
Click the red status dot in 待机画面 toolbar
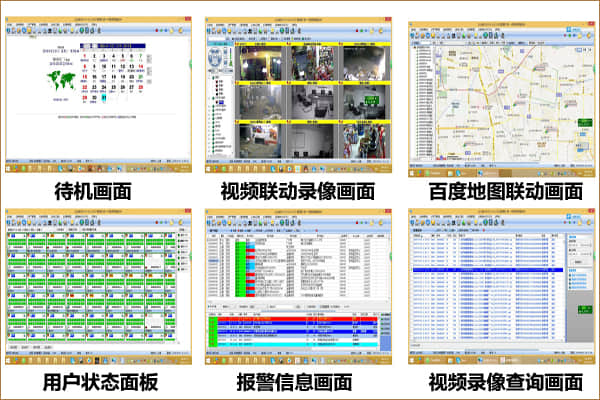coord(157,30)
